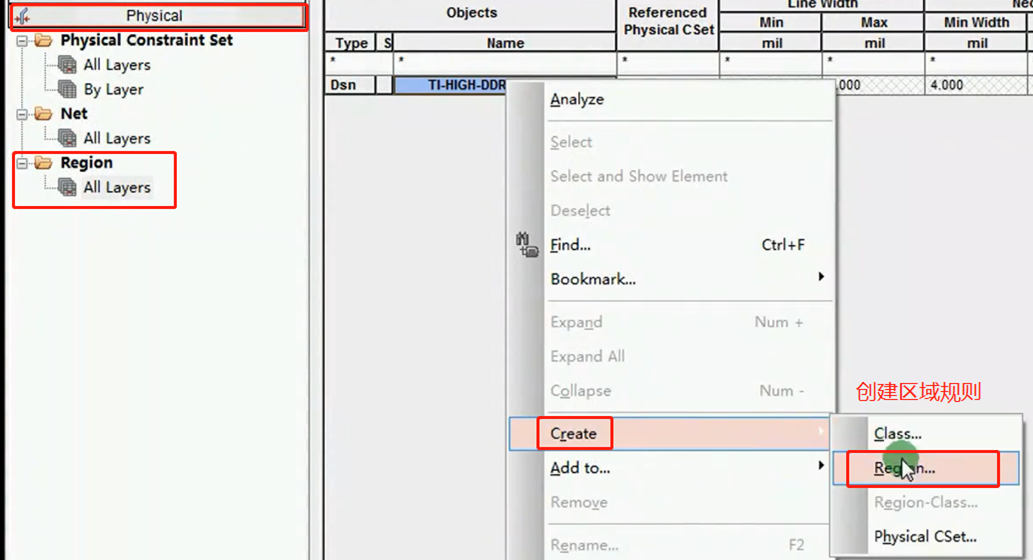Collapse the Physical Constraint Set folder

[22, 41]
